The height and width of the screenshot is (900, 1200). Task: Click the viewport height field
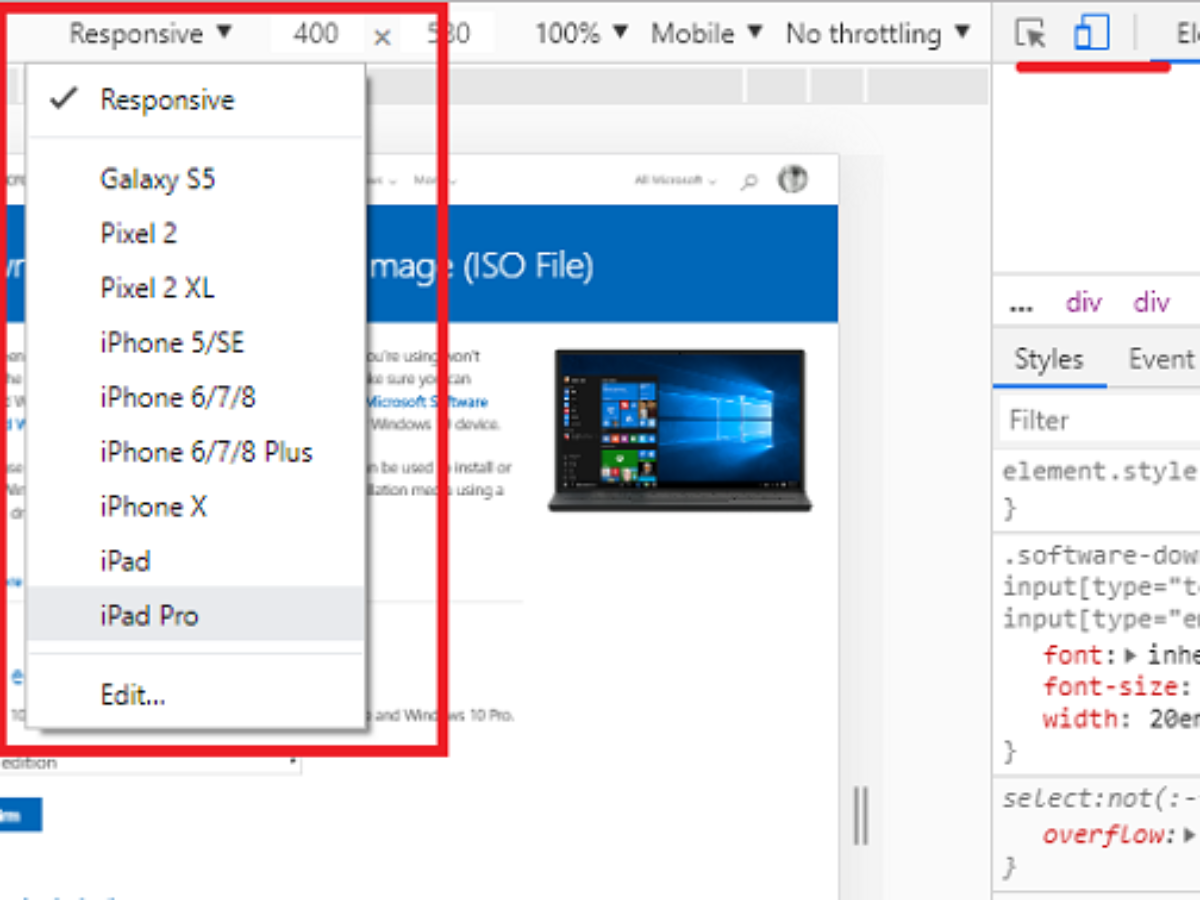(x=448, y=33)
